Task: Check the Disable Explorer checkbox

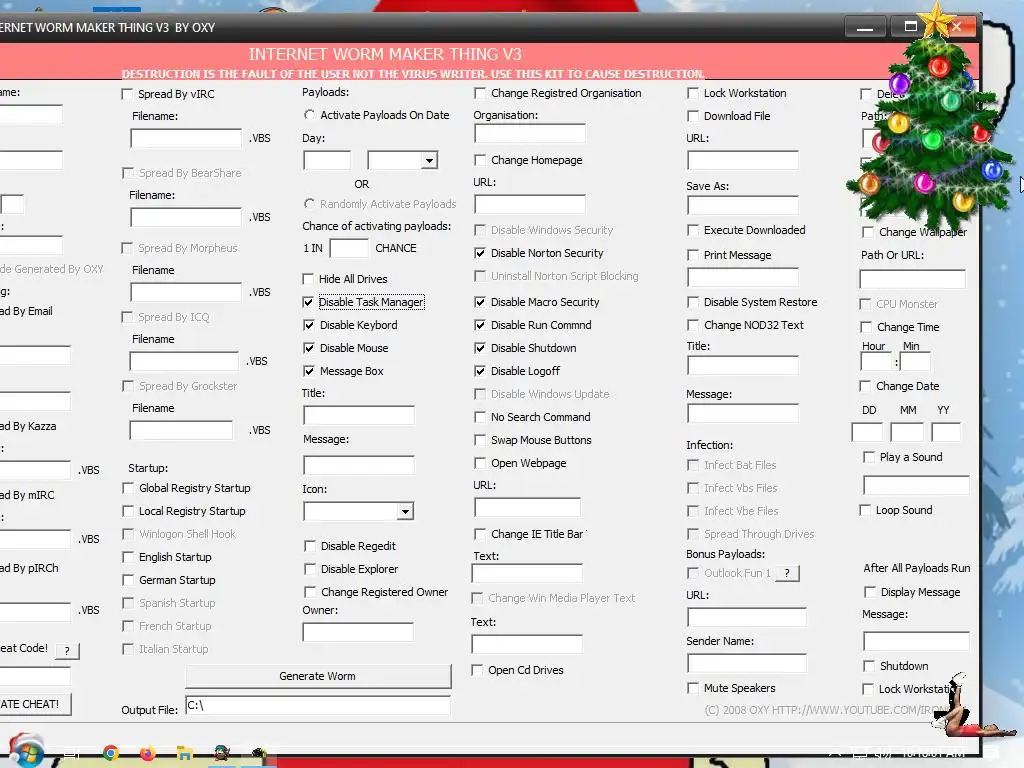Action: (310, 569)
